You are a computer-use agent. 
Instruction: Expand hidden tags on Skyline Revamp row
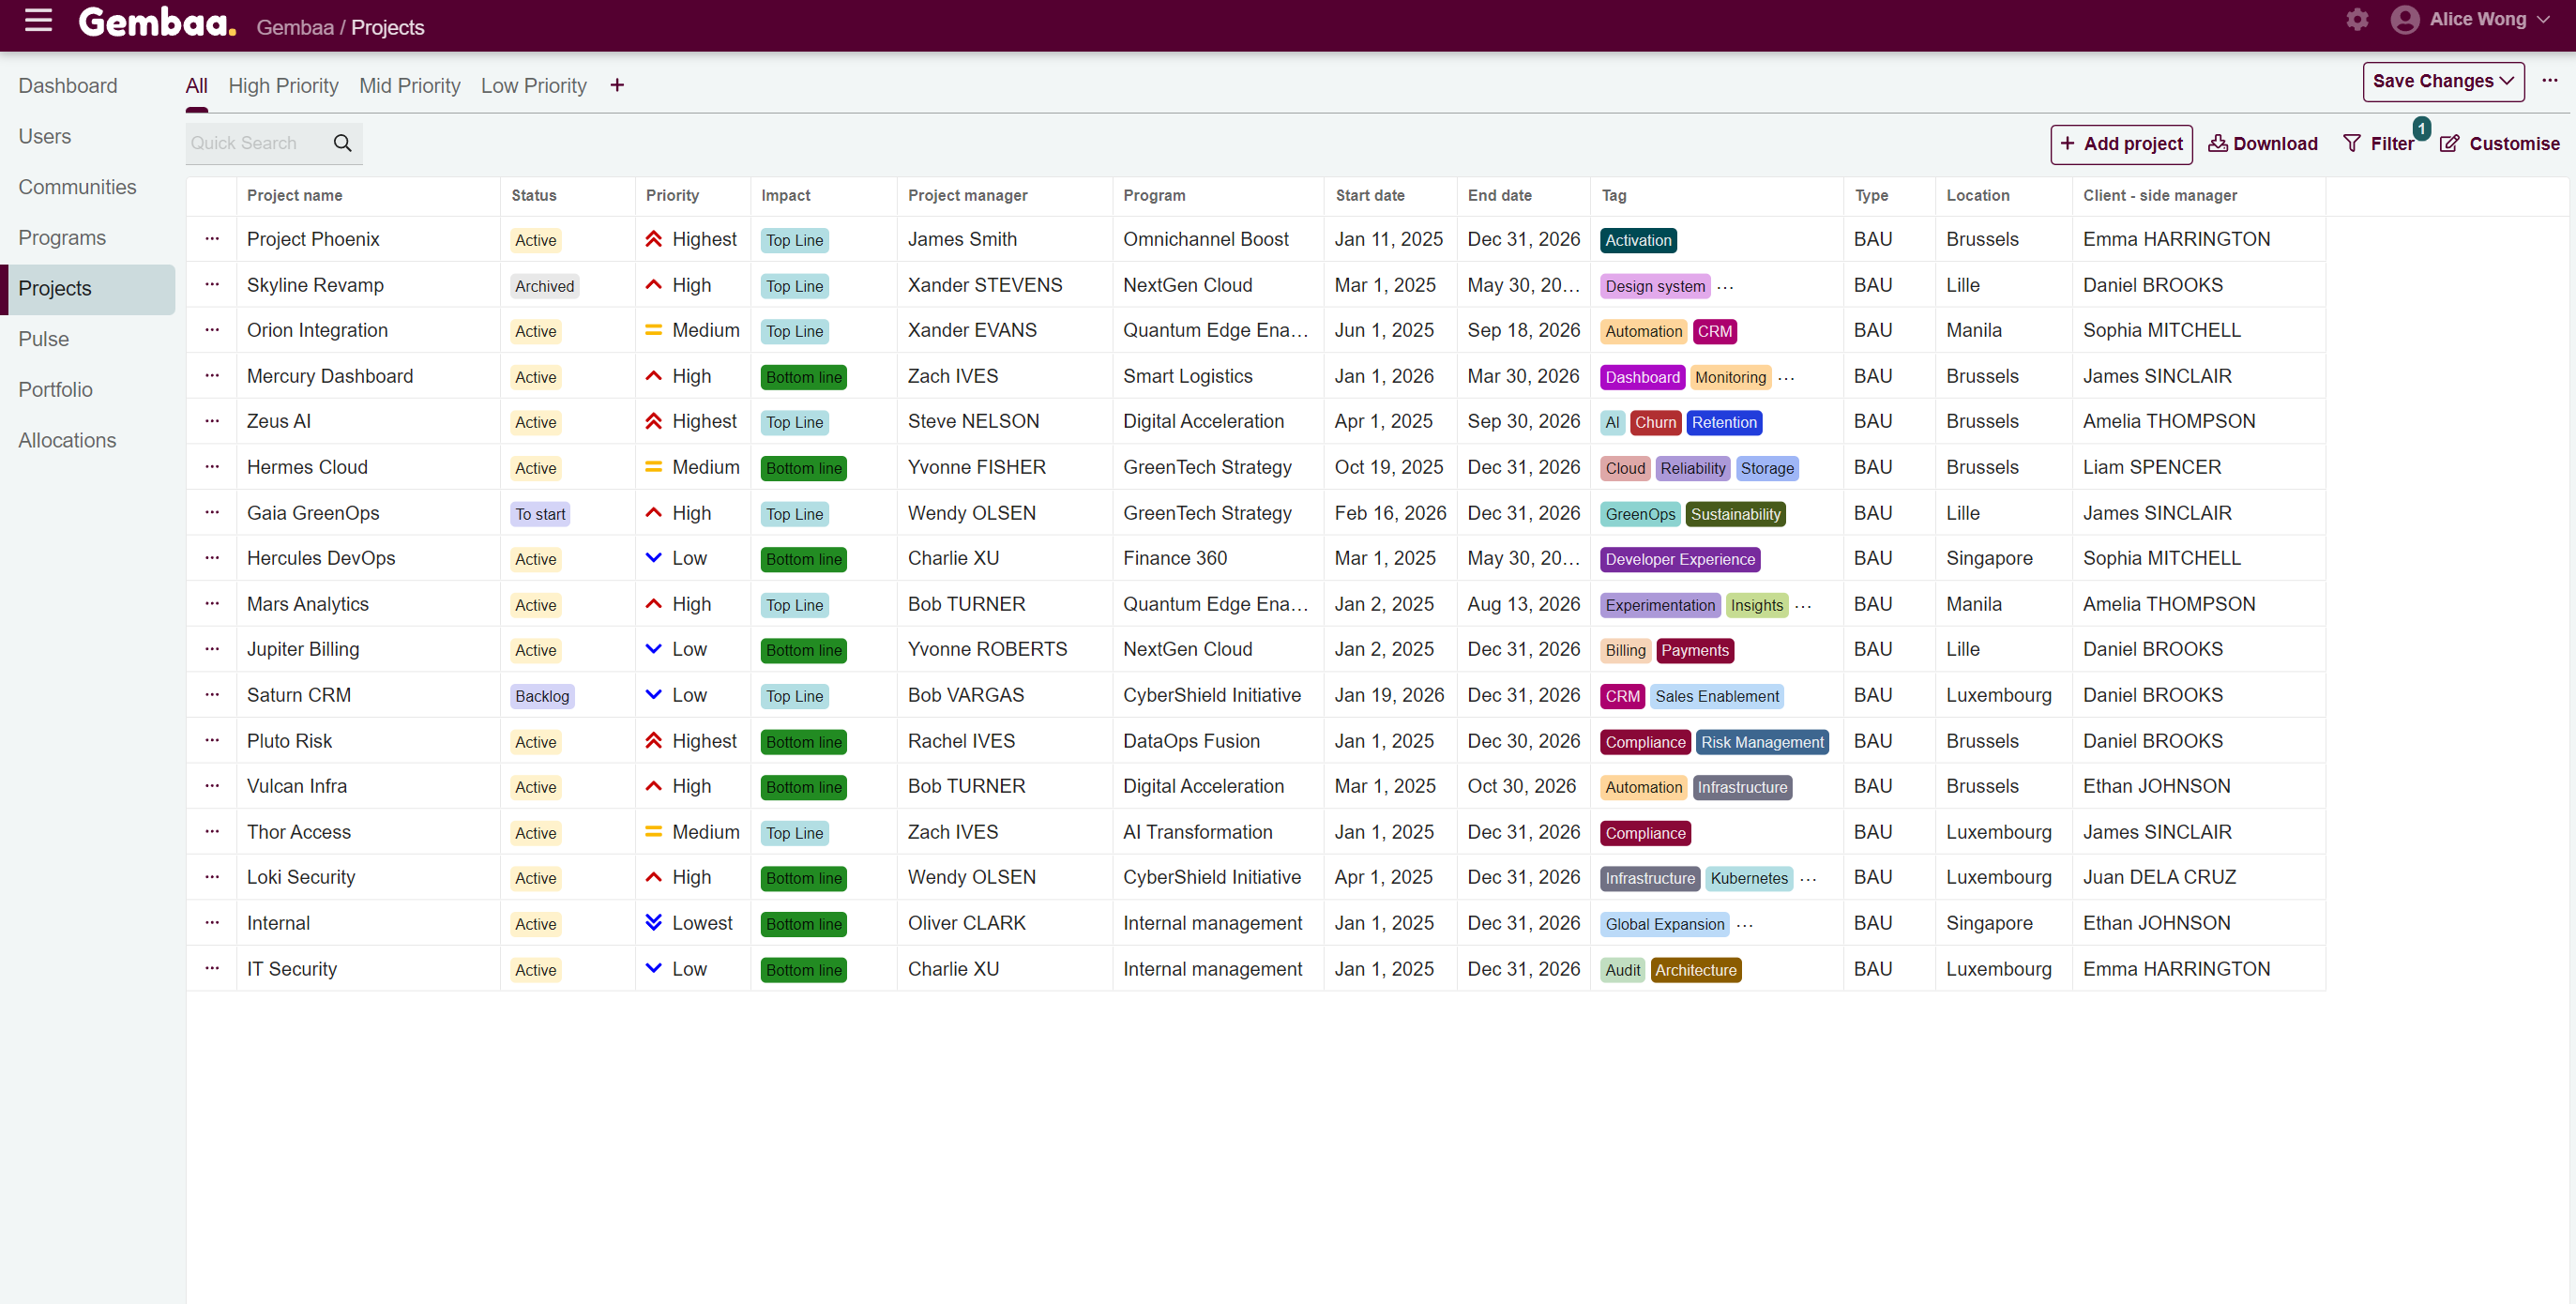pos(1725,286)
